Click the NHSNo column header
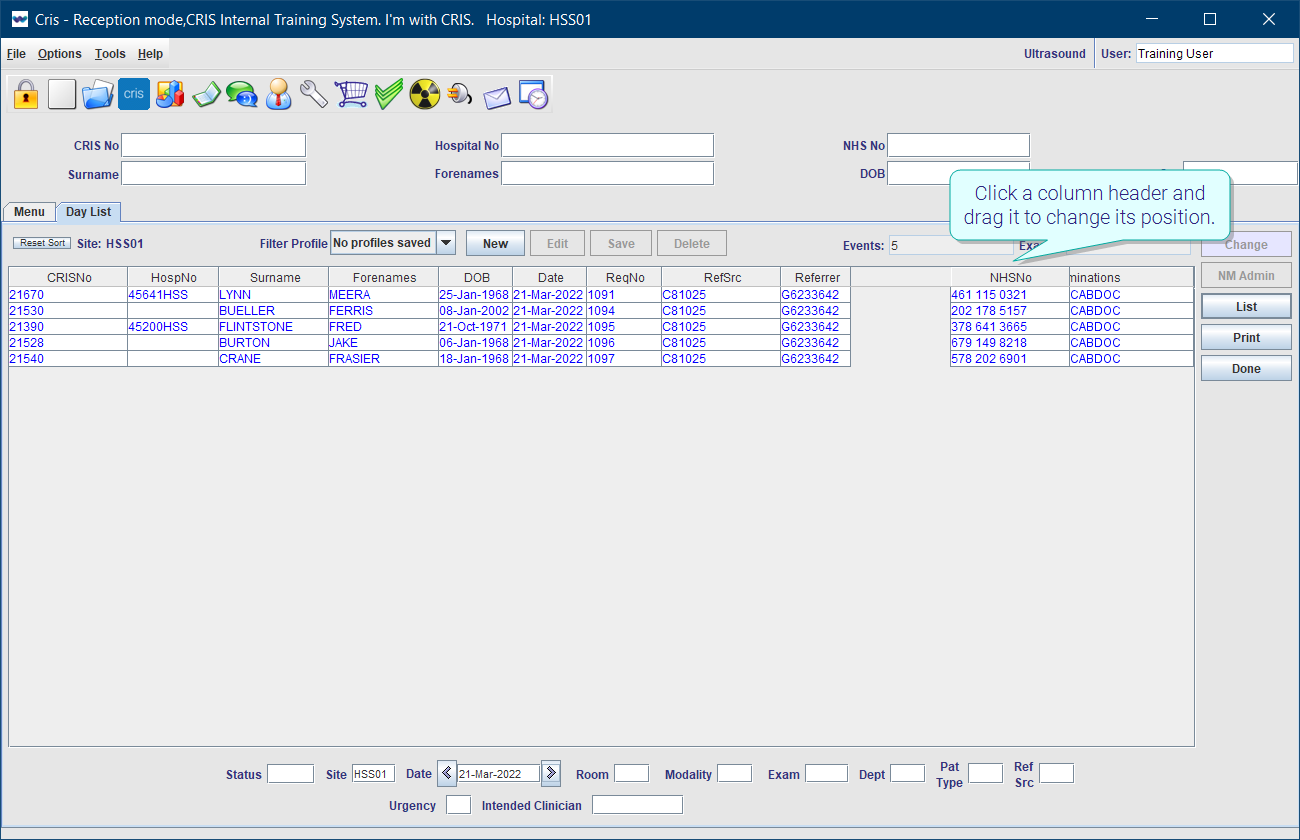 pyautogui.click(x=1010, y=278)
